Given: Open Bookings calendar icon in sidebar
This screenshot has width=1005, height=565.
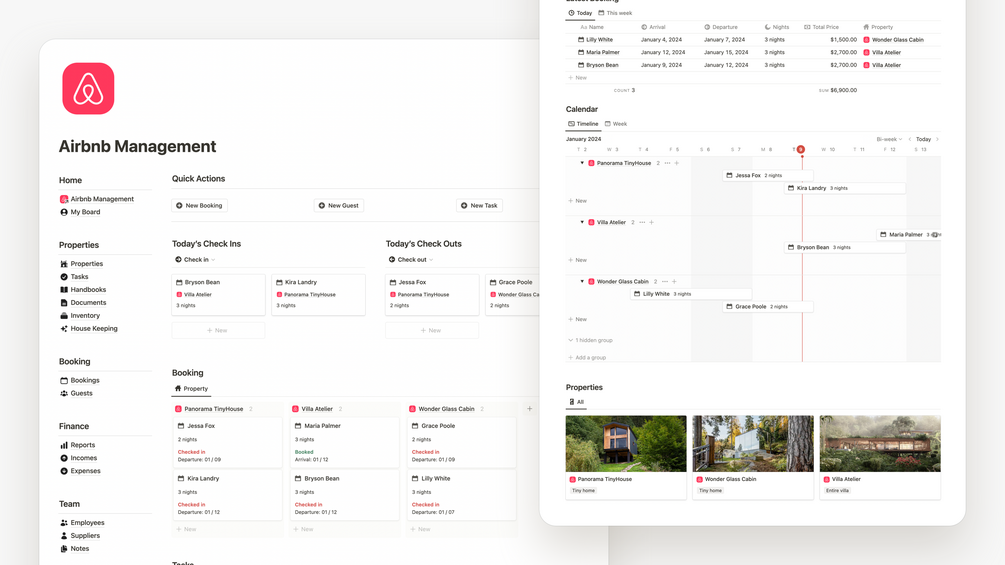Looking at the screenshot, I should 64,381.
